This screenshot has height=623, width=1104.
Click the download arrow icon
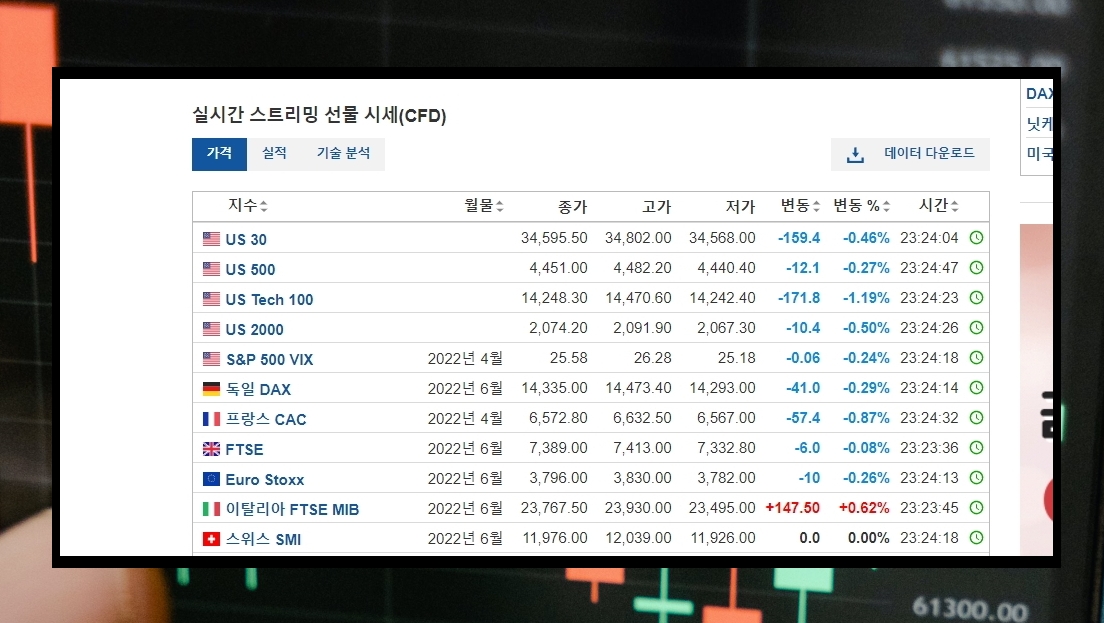pos(855,155)
